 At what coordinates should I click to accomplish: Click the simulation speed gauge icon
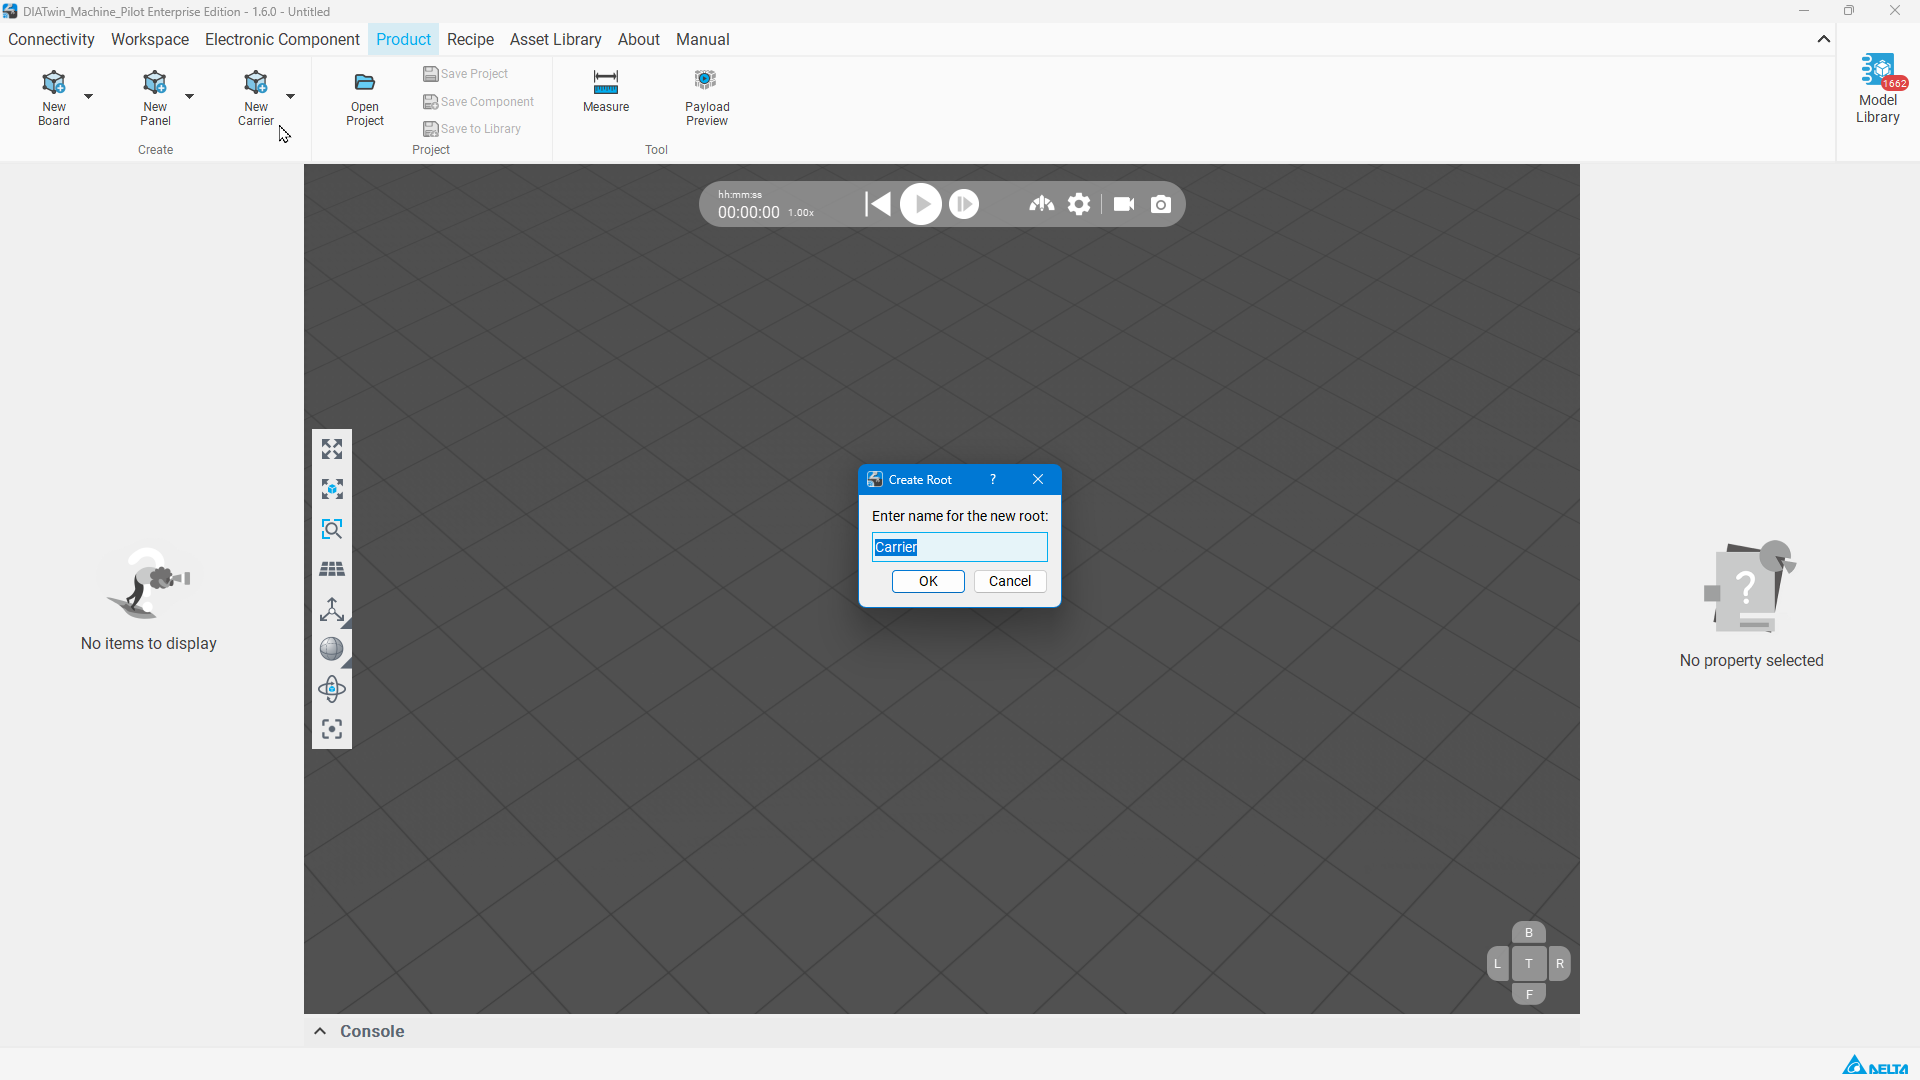pos(1042,204)
